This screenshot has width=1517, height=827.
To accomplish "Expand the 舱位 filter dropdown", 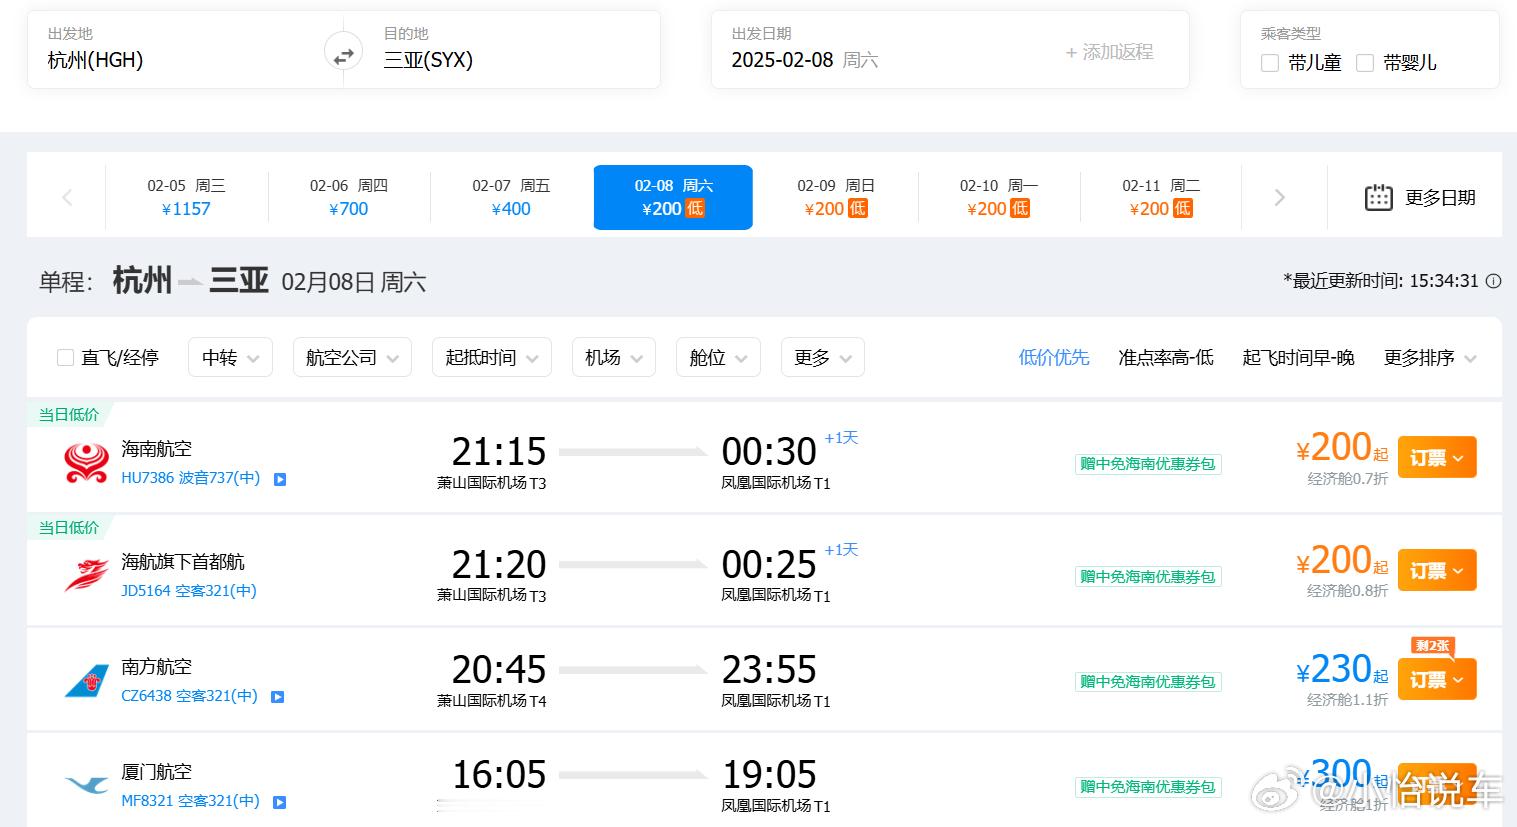I will pos(718,357).
